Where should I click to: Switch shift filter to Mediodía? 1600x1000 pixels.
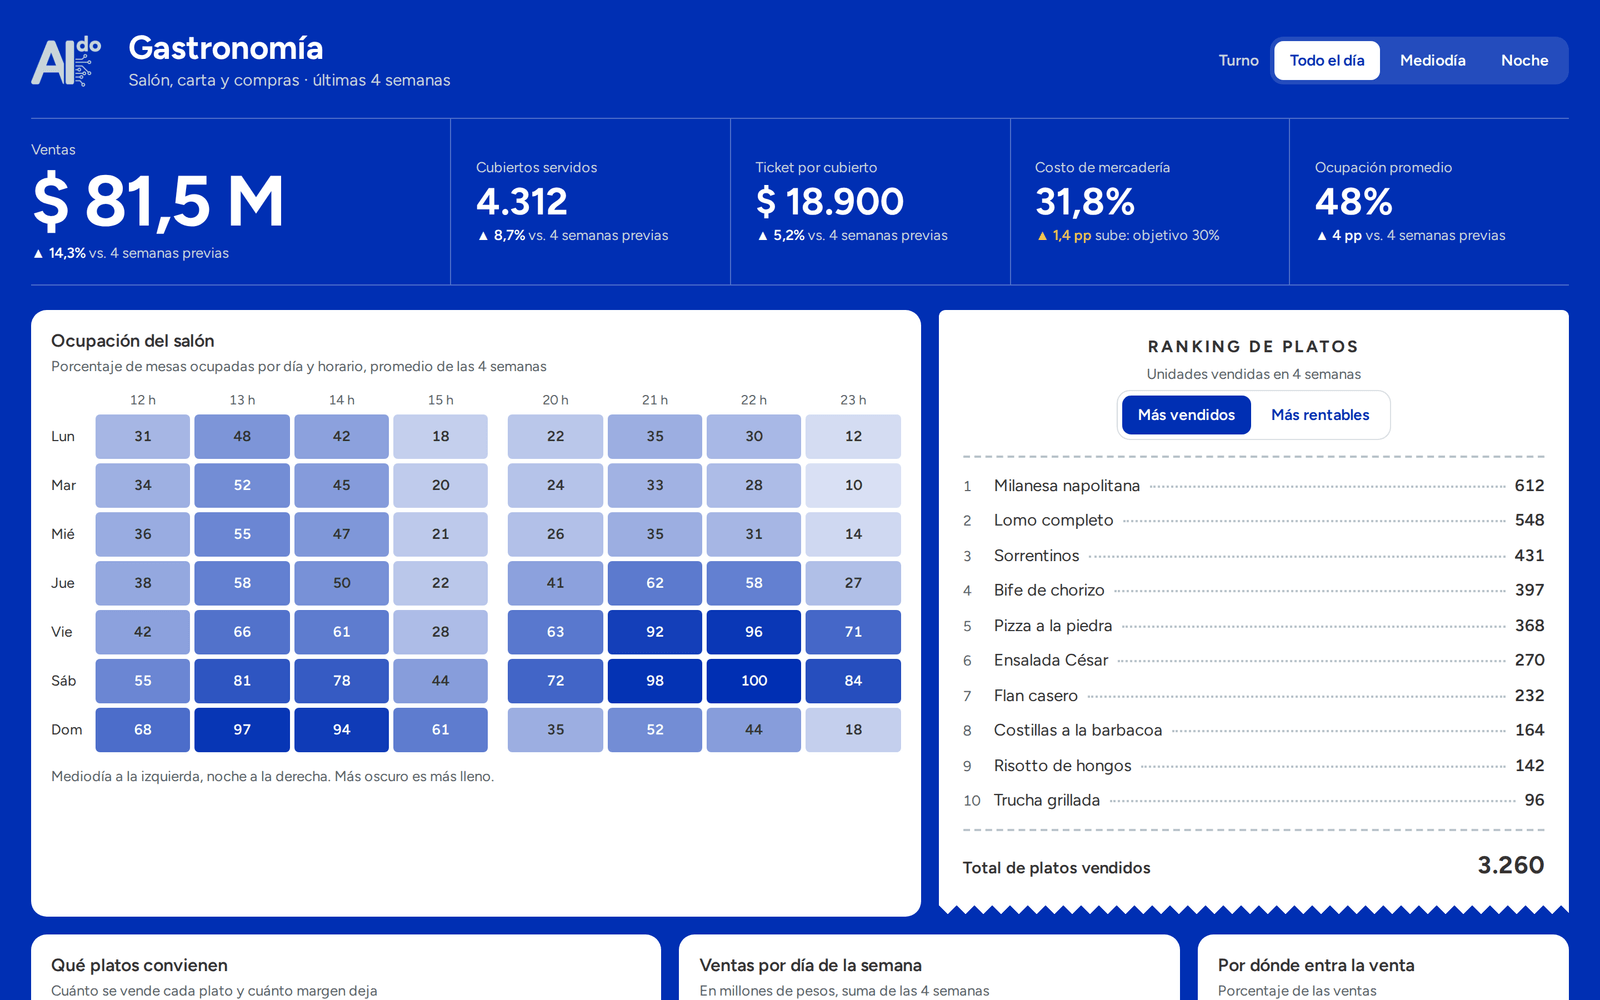coord(1432,61)
